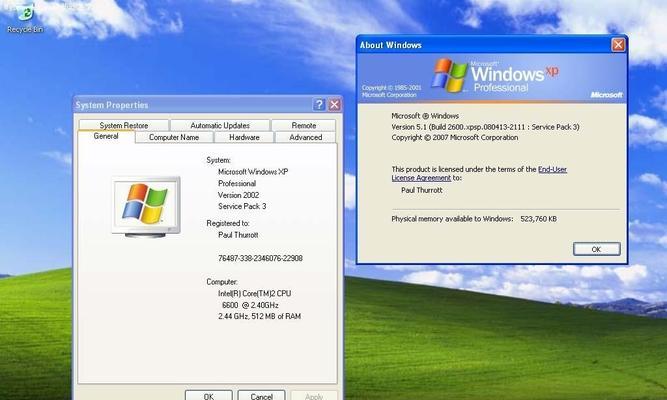Click the product ID 76487-338-2346076-22908

pos(260,258)
